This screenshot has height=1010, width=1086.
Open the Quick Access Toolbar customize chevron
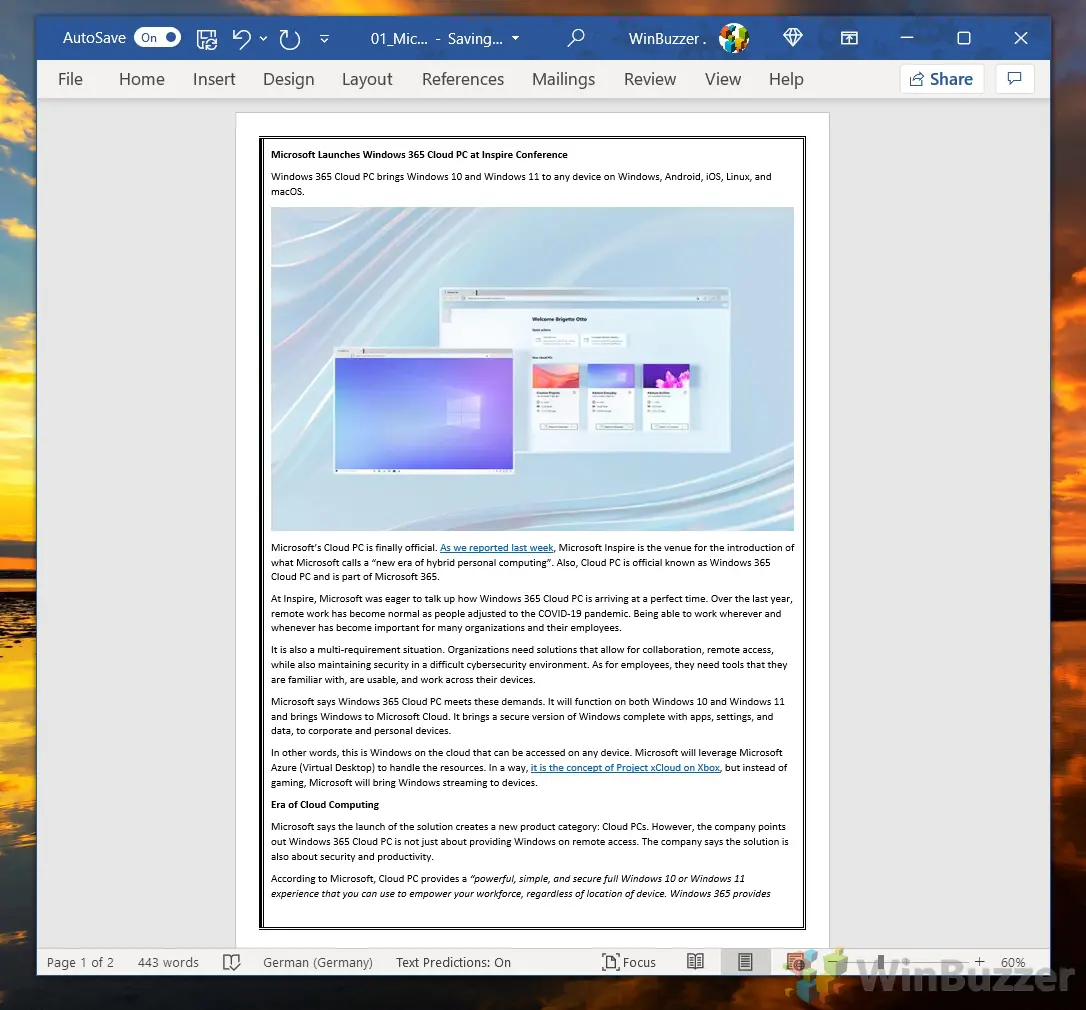tap(324, 38)
